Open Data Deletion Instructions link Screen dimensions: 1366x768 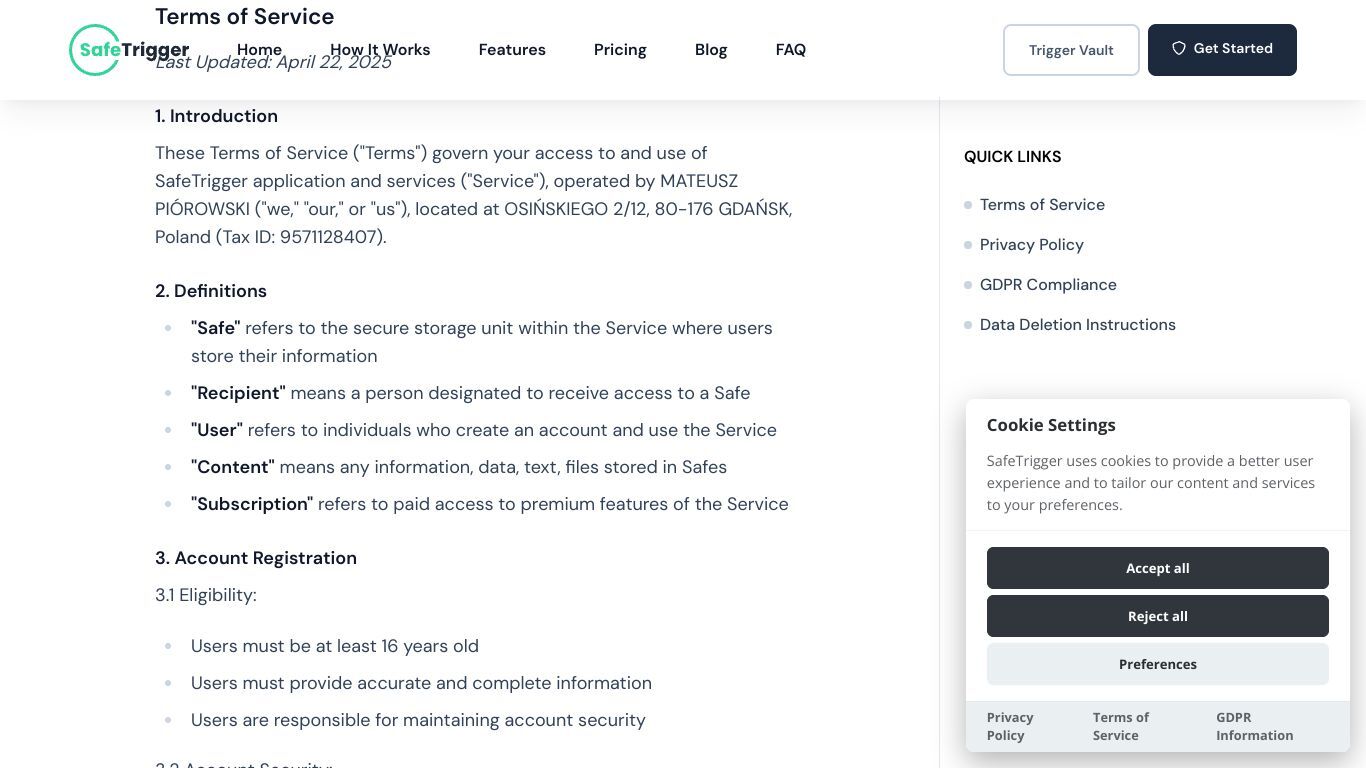[x=1078, y=325]
